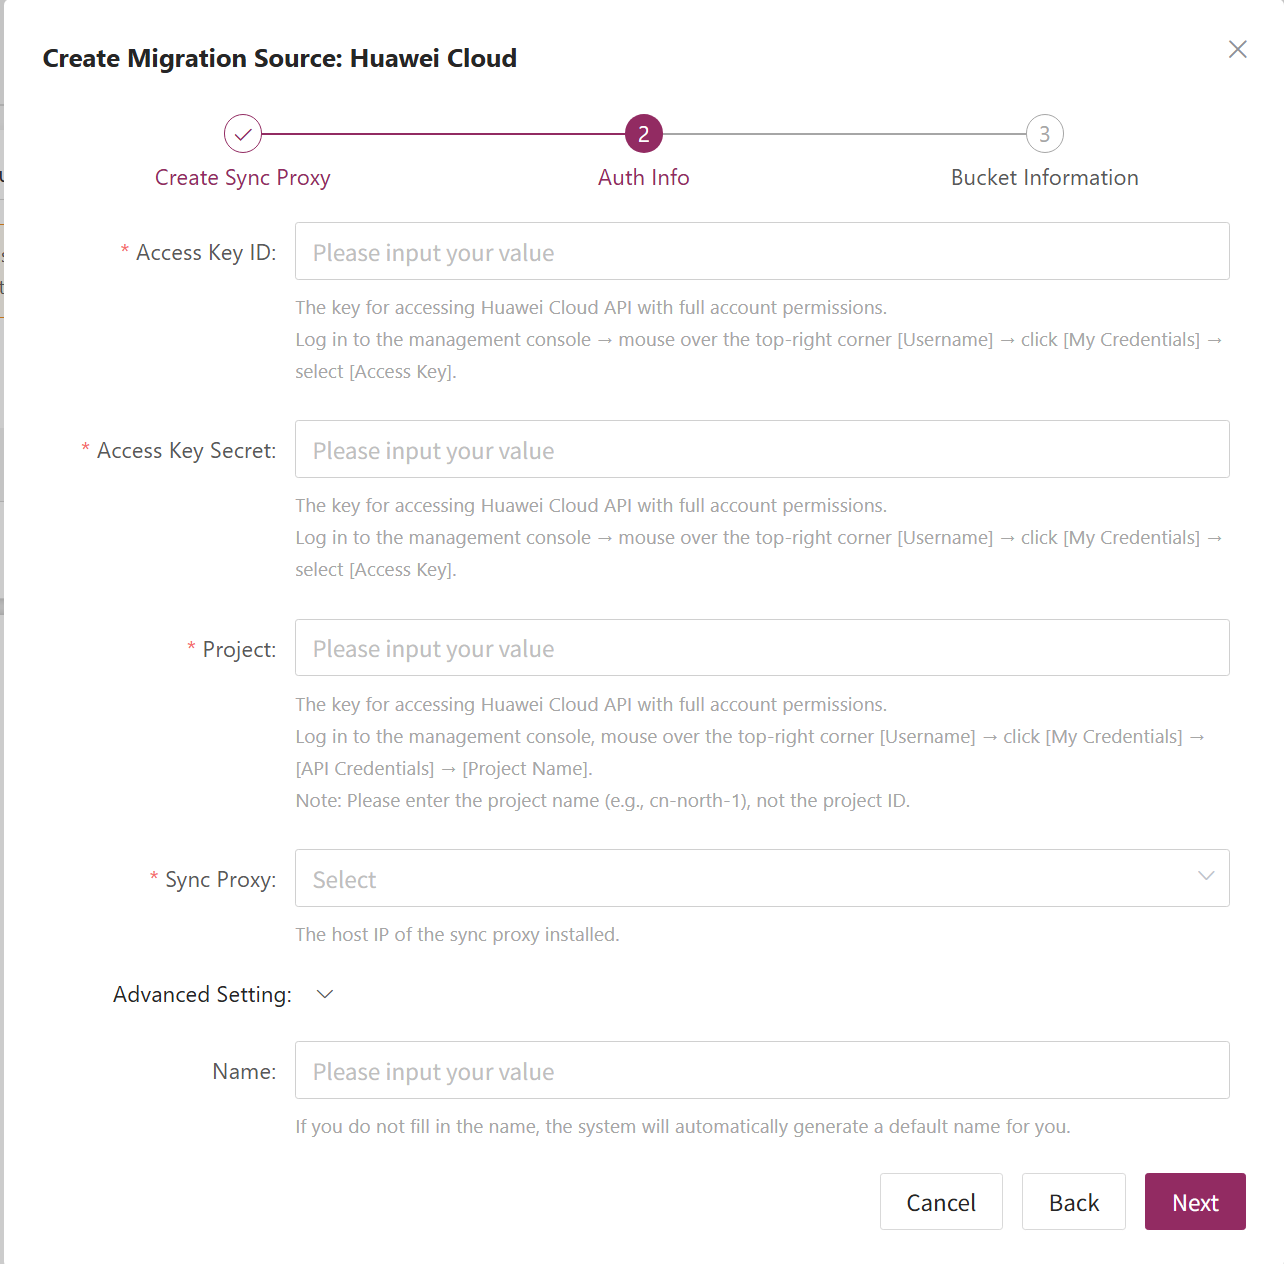Viewport: 1284px width, 1264px height.
Task: Click the Access Key ID field label
Action: pyautogui.click(x=205, y=253)
